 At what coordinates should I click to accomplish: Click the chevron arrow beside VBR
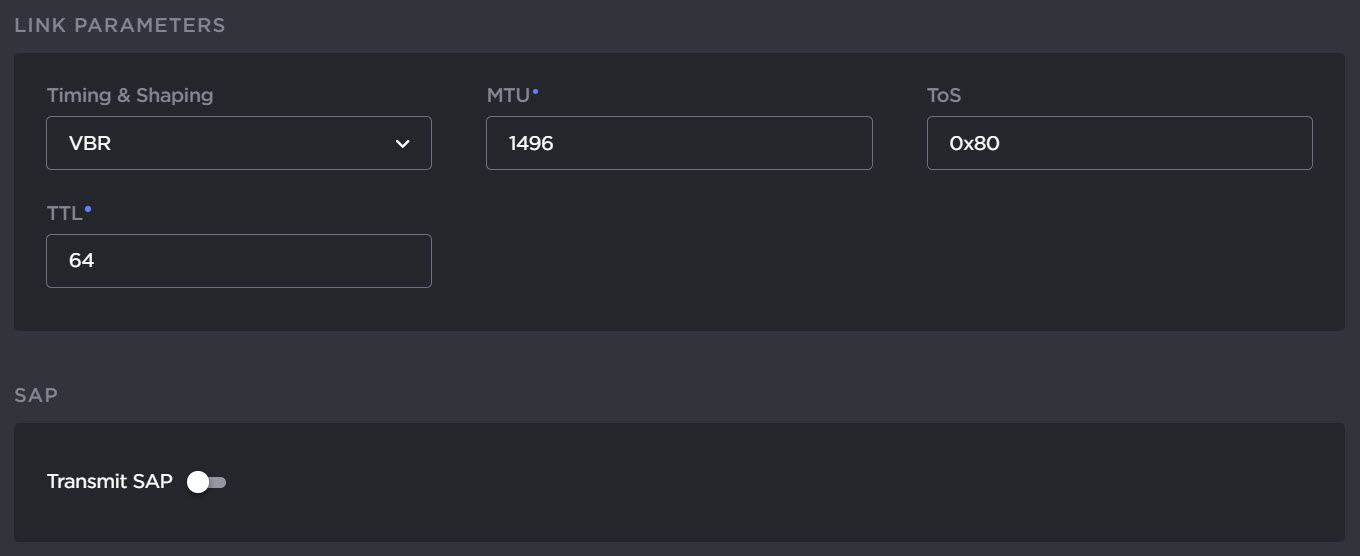coord(403,144)
